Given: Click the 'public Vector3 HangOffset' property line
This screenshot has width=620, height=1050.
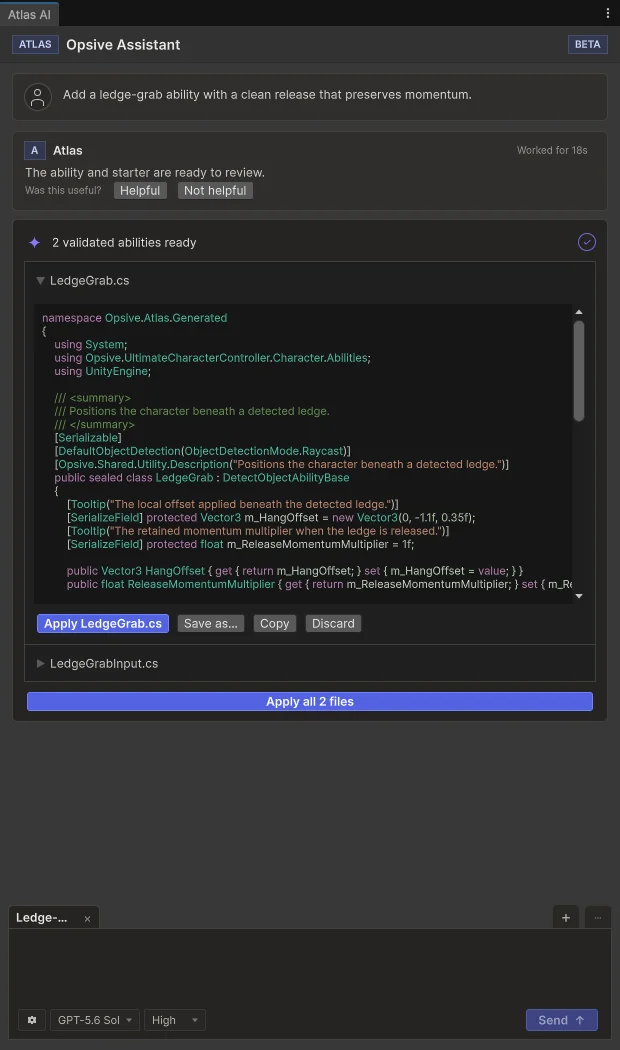Looking at the screenshot, I should [x=295, y=571].
